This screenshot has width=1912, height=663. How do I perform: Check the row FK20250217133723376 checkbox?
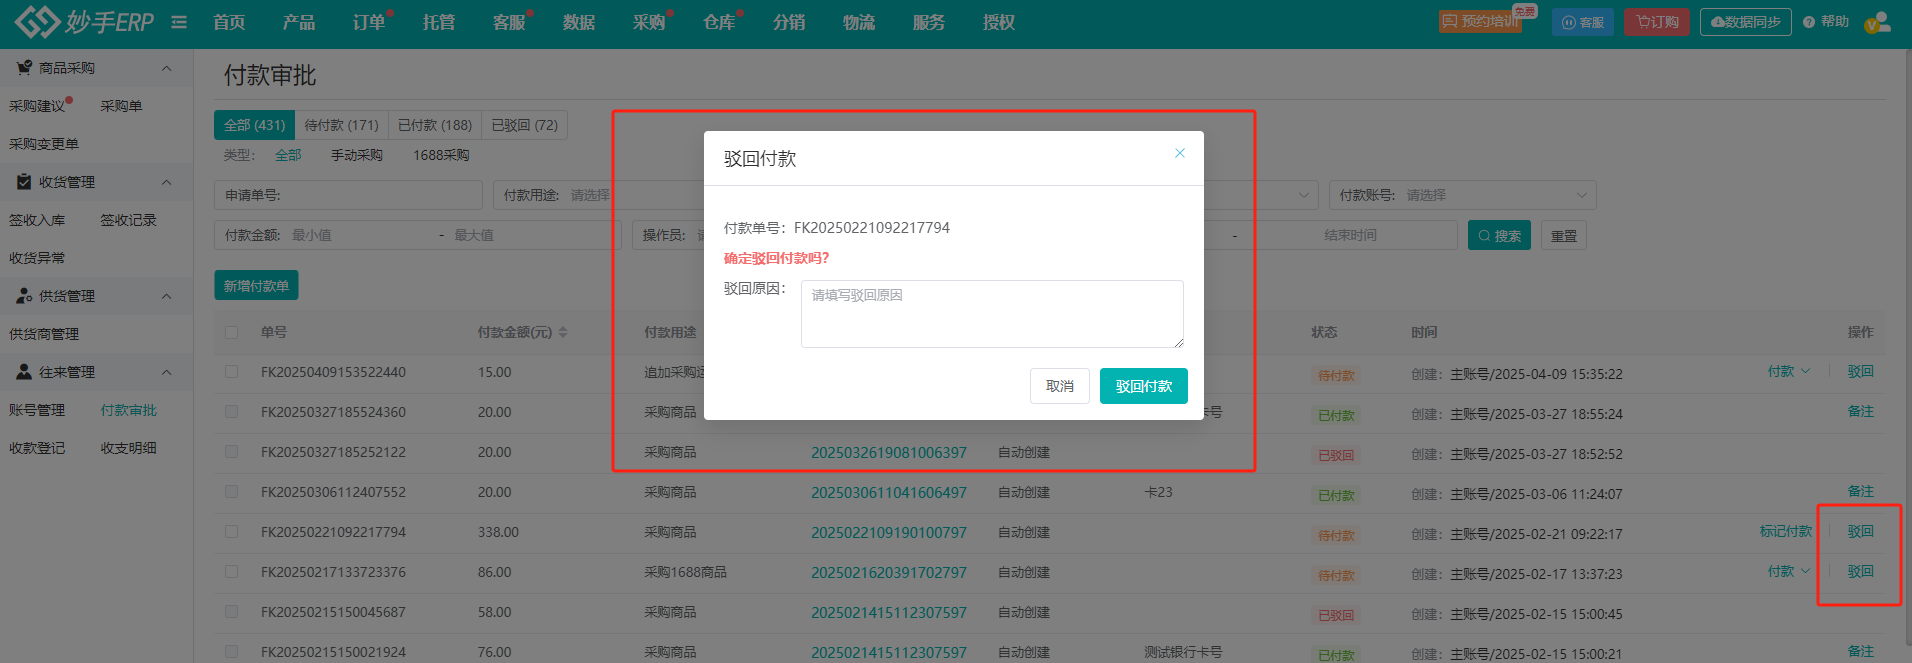point(232,572)
